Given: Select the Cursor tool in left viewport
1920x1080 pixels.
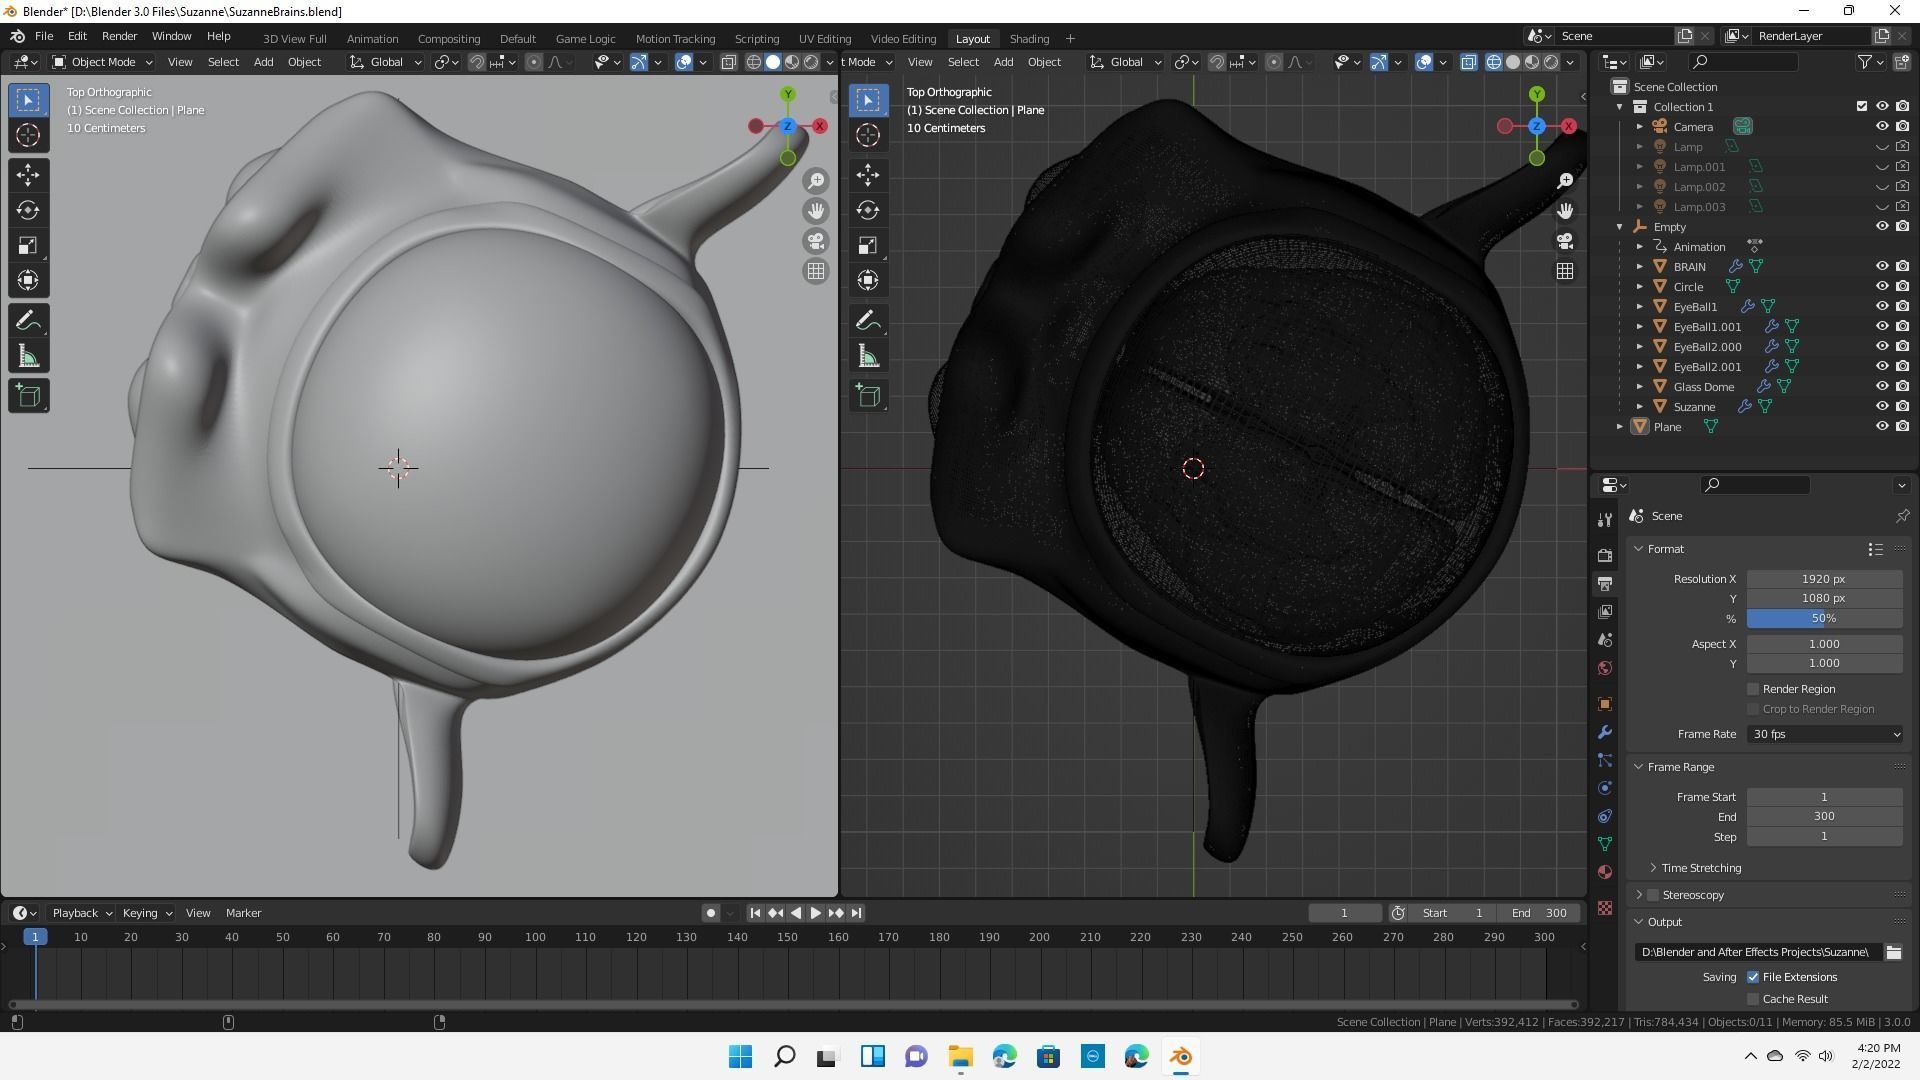Looking at the screenshot, I should tap(28, 135).
